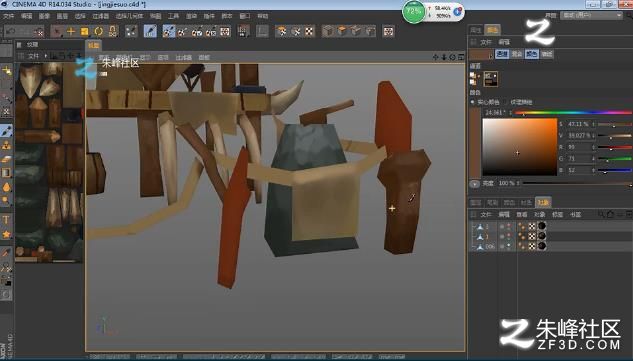Click the rainbow hue slider

[x=573, y=113]
